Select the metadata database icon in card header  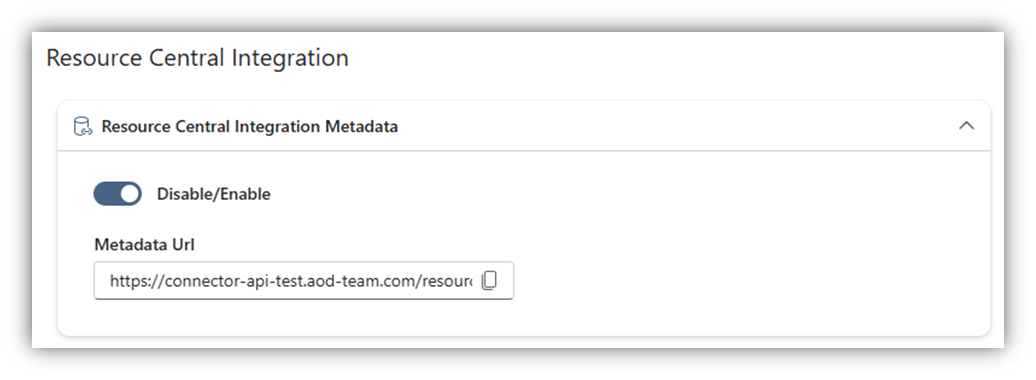(83, 126)
